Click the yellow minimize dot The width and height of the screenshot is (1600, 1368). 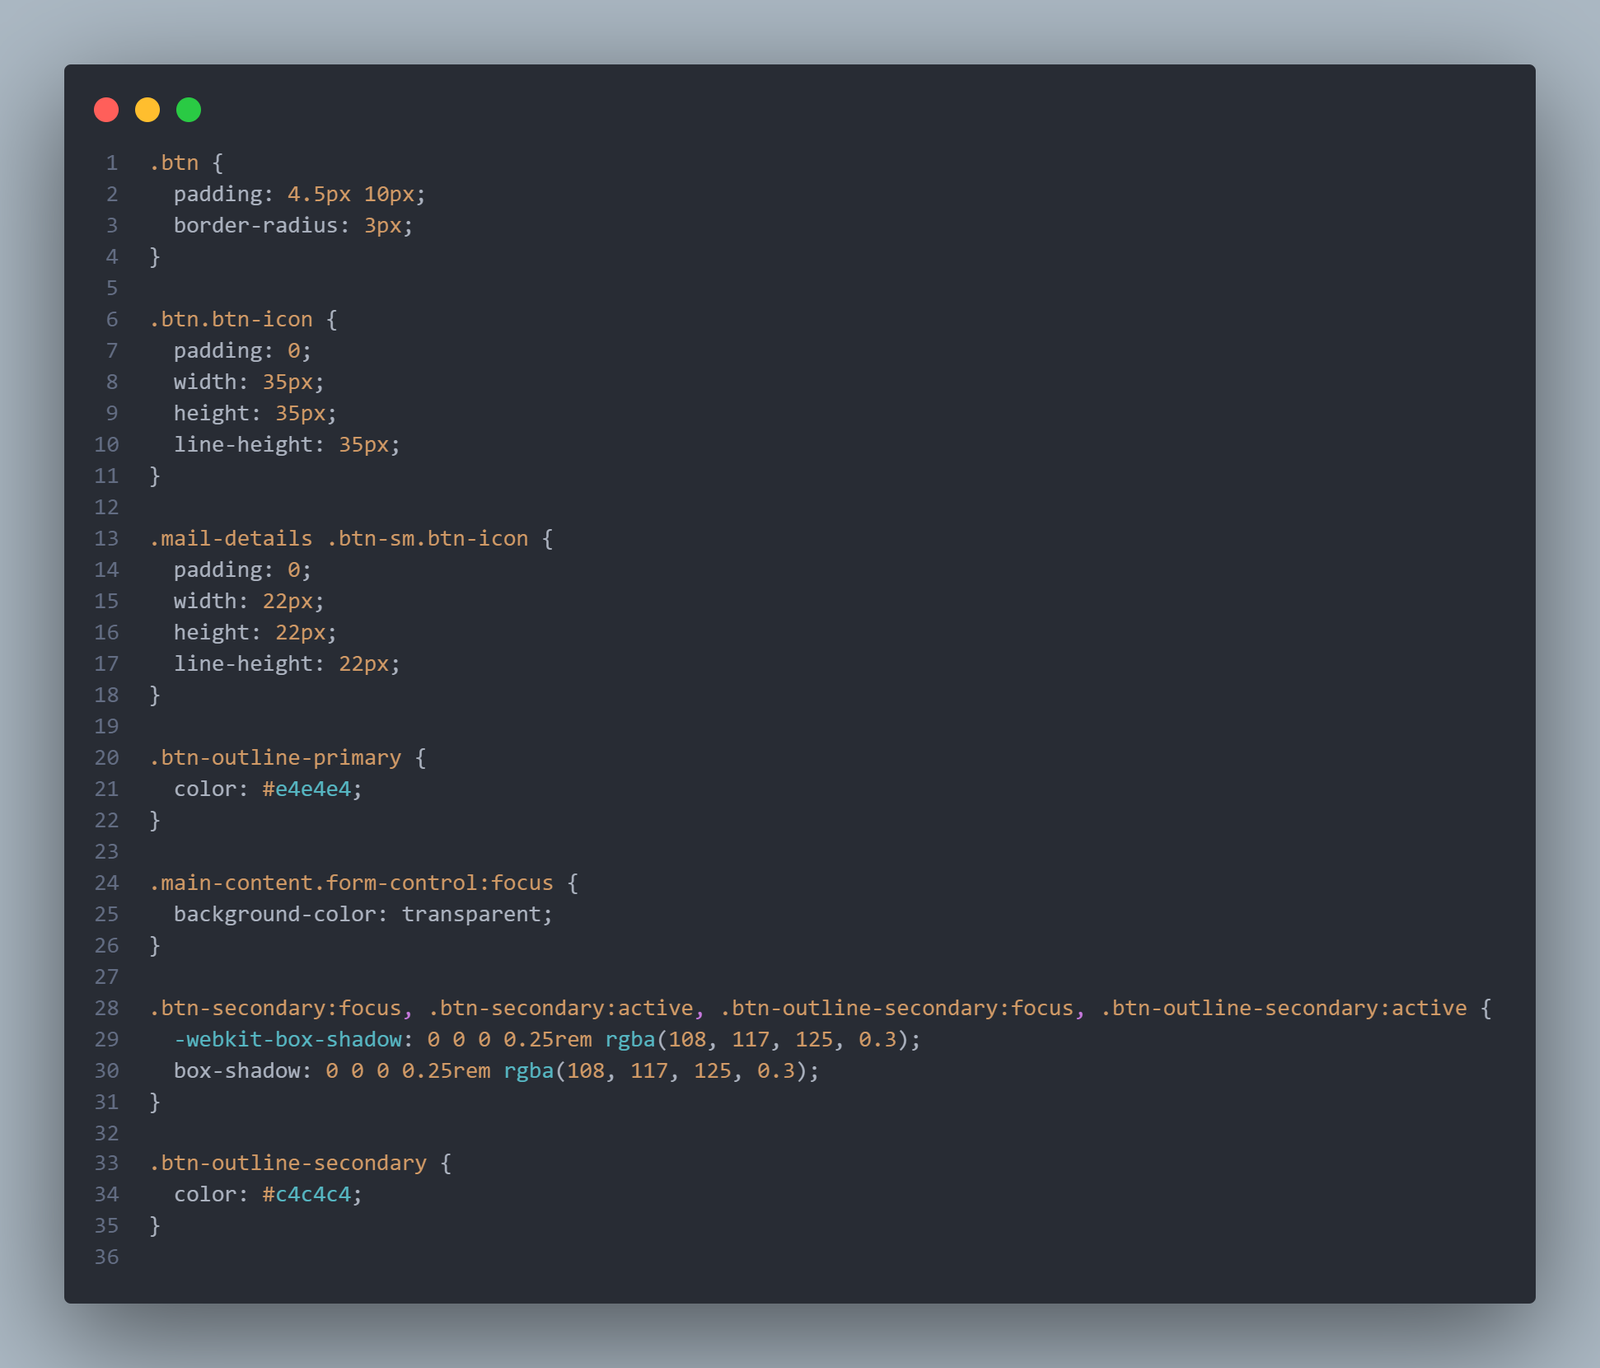147,110
